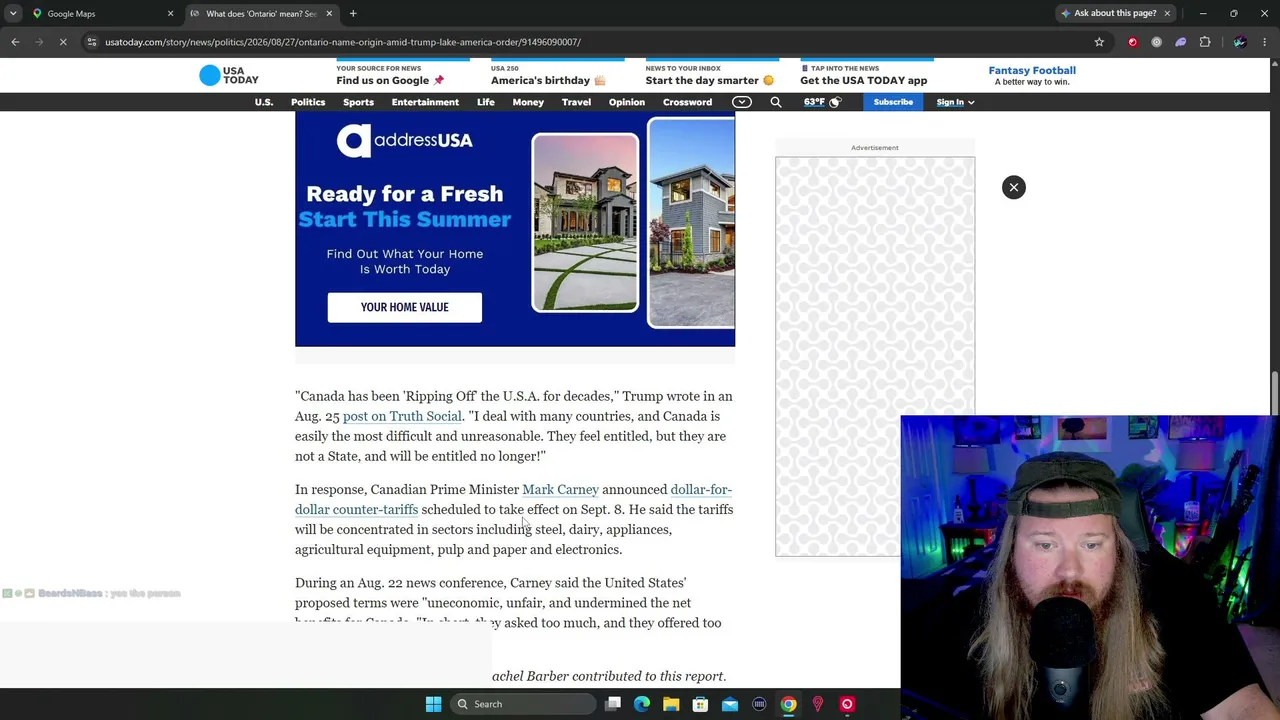Open the Entertainment section

[x=425, y=102]
